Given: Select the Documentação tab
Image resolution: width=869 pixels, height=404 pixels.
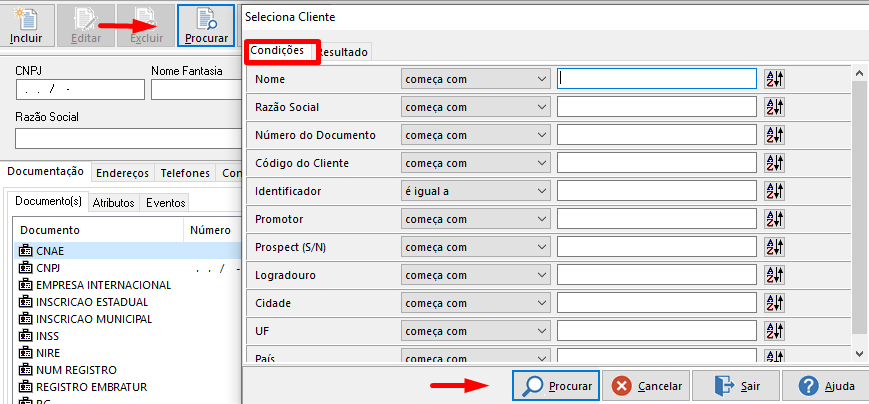Looking at the screenshot, I should pyautogui.click(x=45, y=171).
